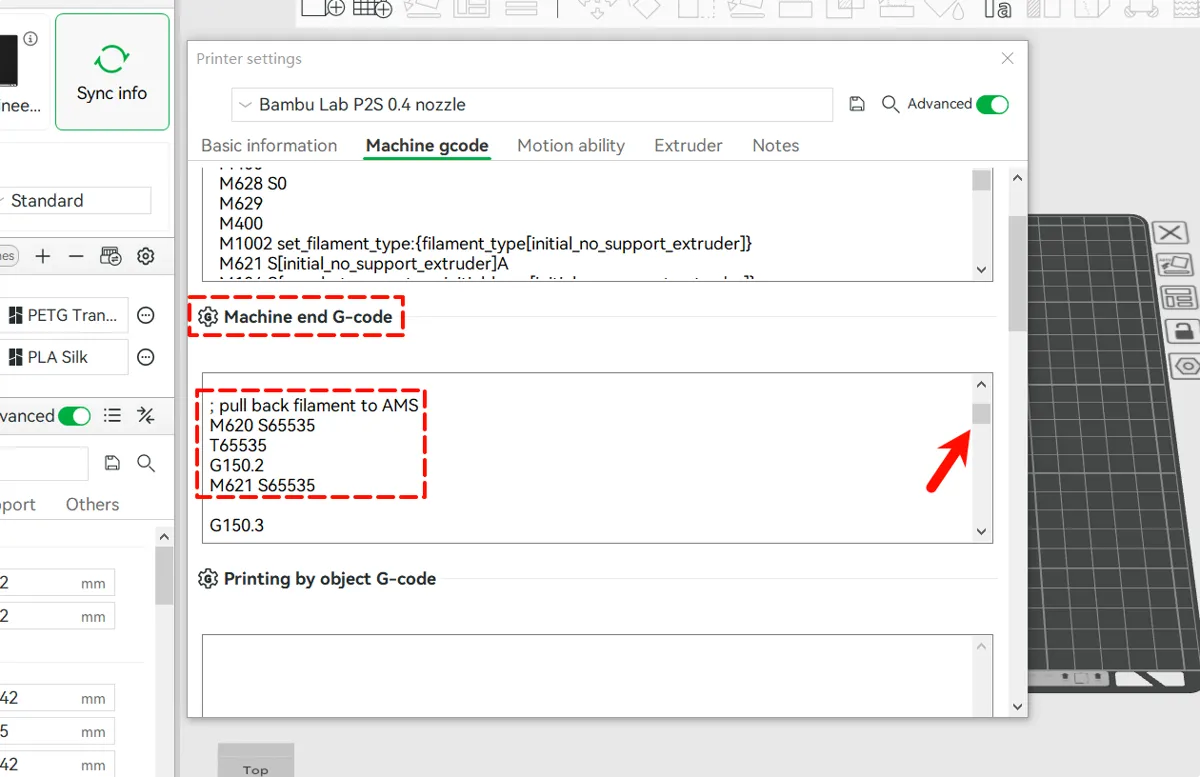
Task: Click the auto-orient icon beside the plate
Action: point(1174,265)
